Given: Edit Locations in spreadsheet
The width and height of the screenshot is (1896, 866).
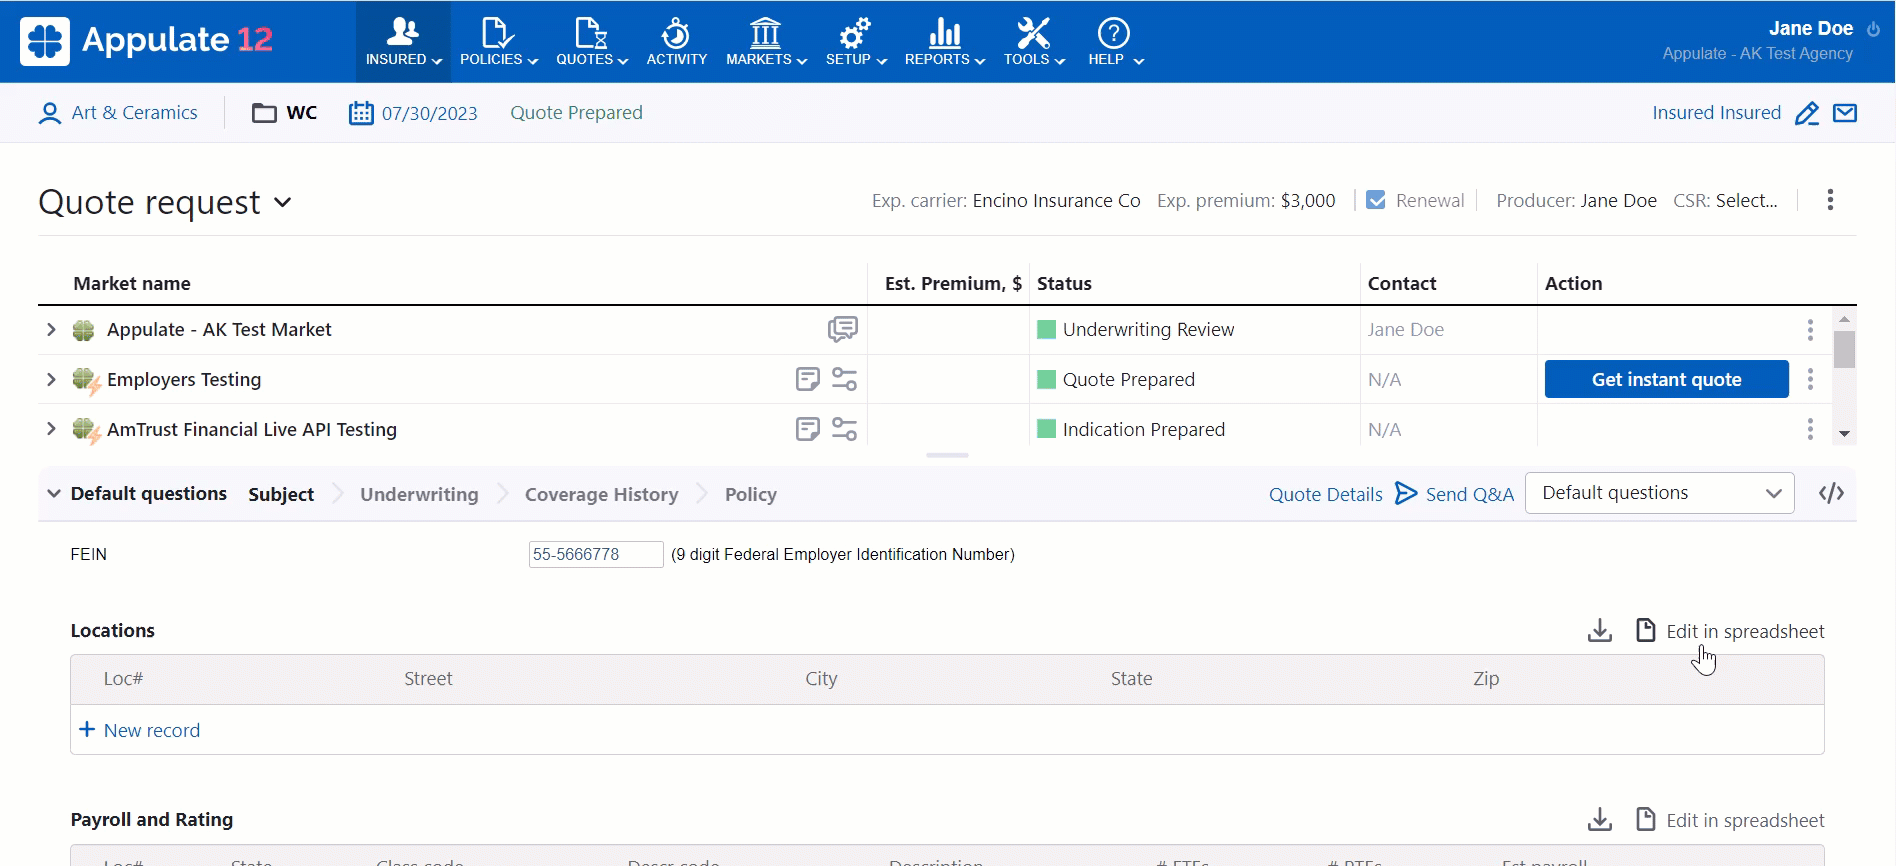Looking at the screenshot, I should (x=1730, y=631).
